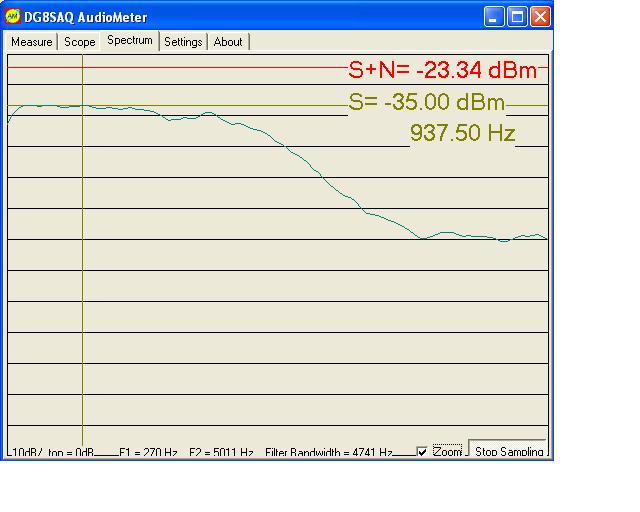Select the Spectrum tab
Viewport: 640px width, 512px height.
(x=130, y=41)
